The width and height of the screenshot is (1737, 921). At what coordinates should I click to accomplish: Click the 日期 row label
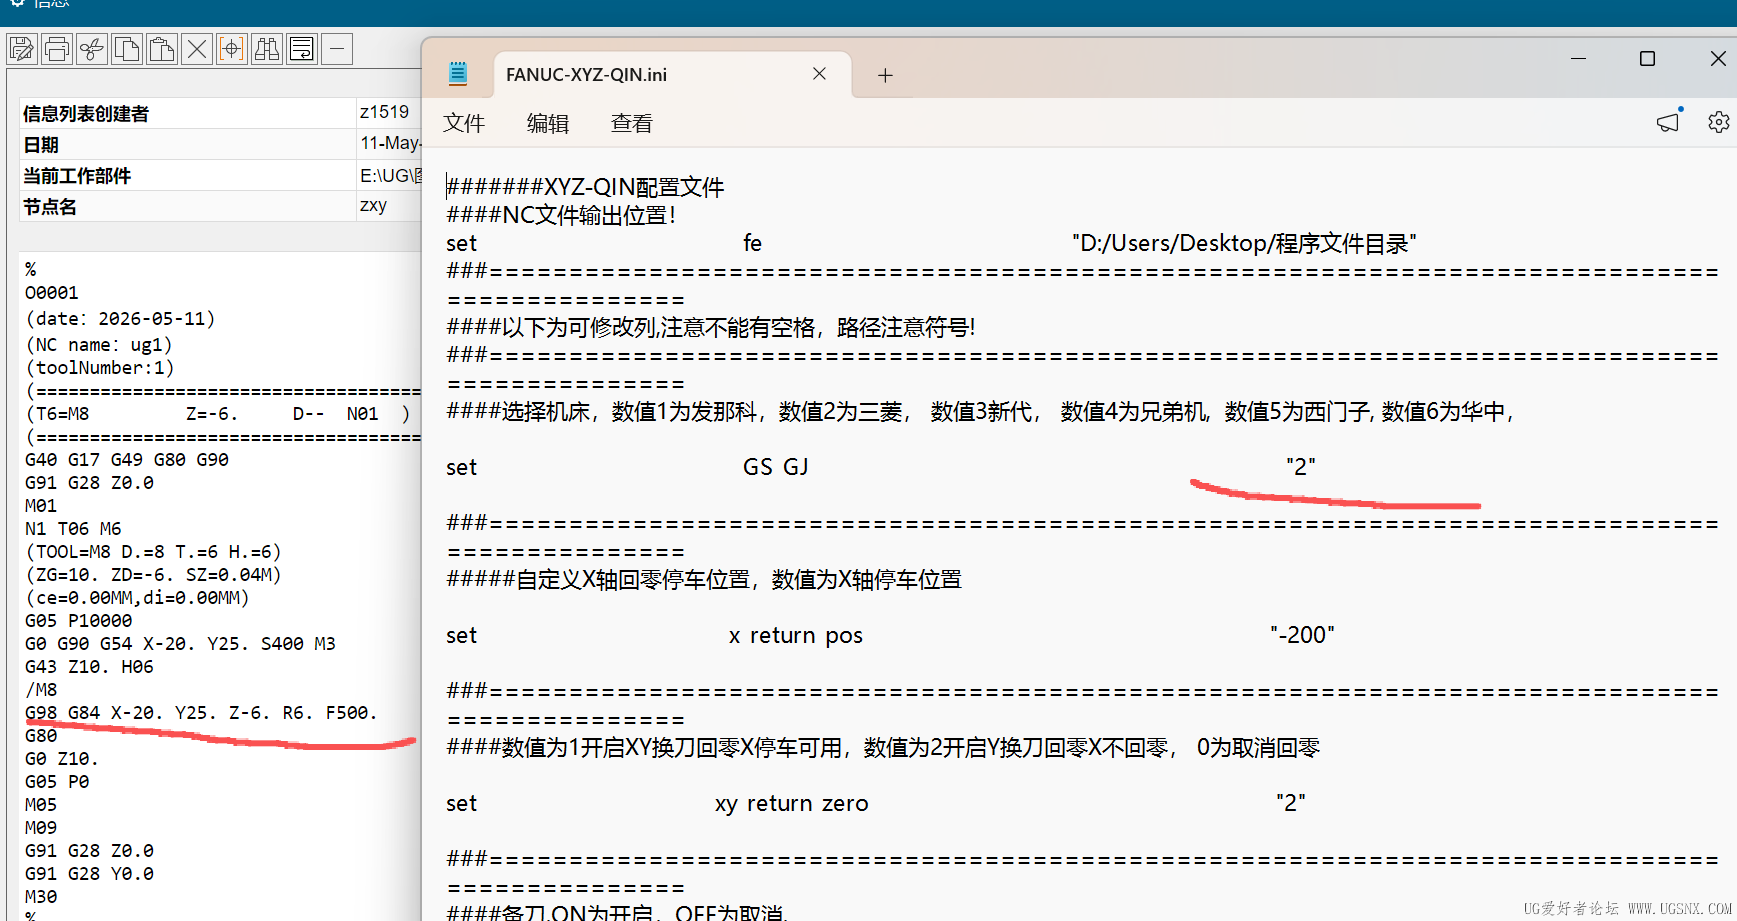point(41,145)
